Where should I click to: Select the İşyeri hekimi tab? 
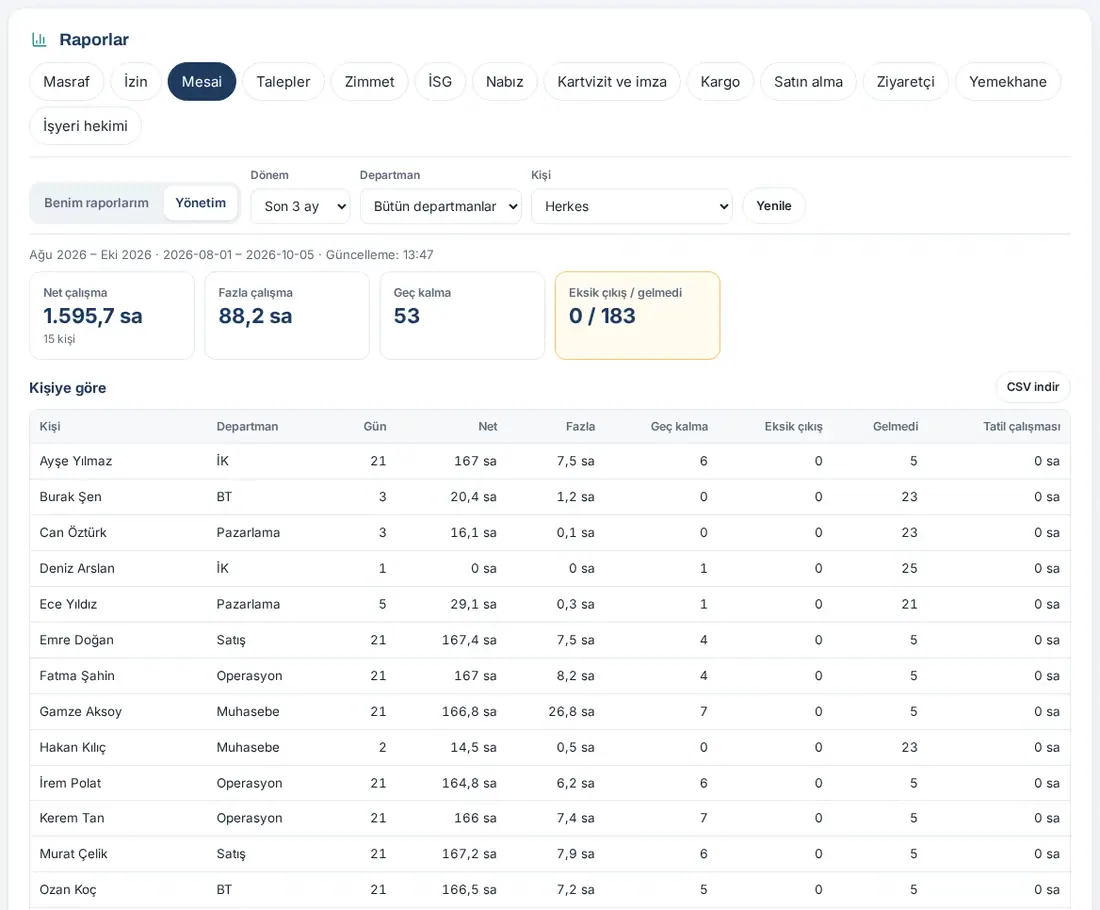86,126
